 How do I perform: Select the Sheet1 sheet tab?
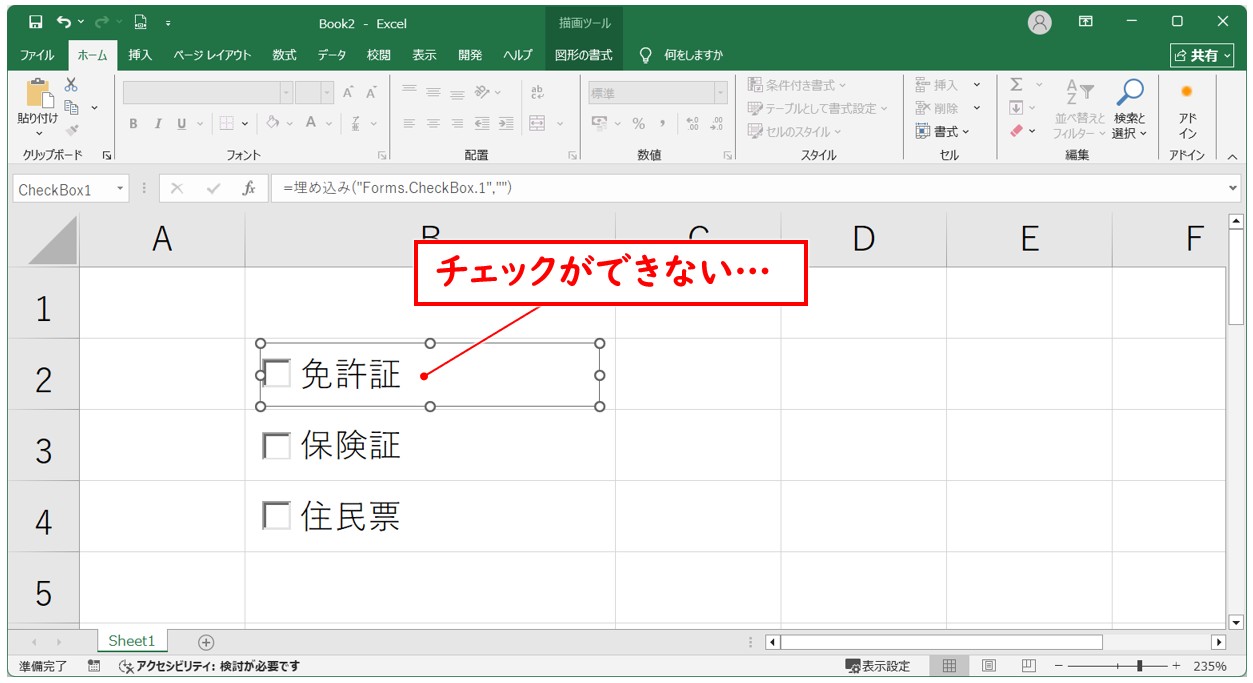click(132, 641)
